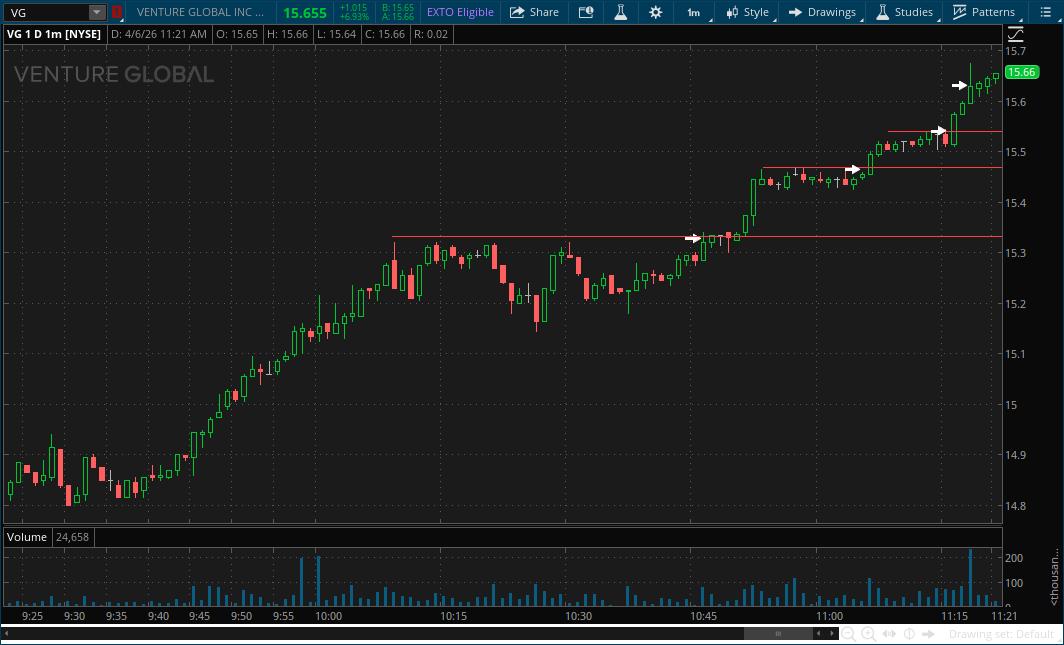The image size is (1064, 645).
Task: Open the Patterns menu
Action: [984, 12]
